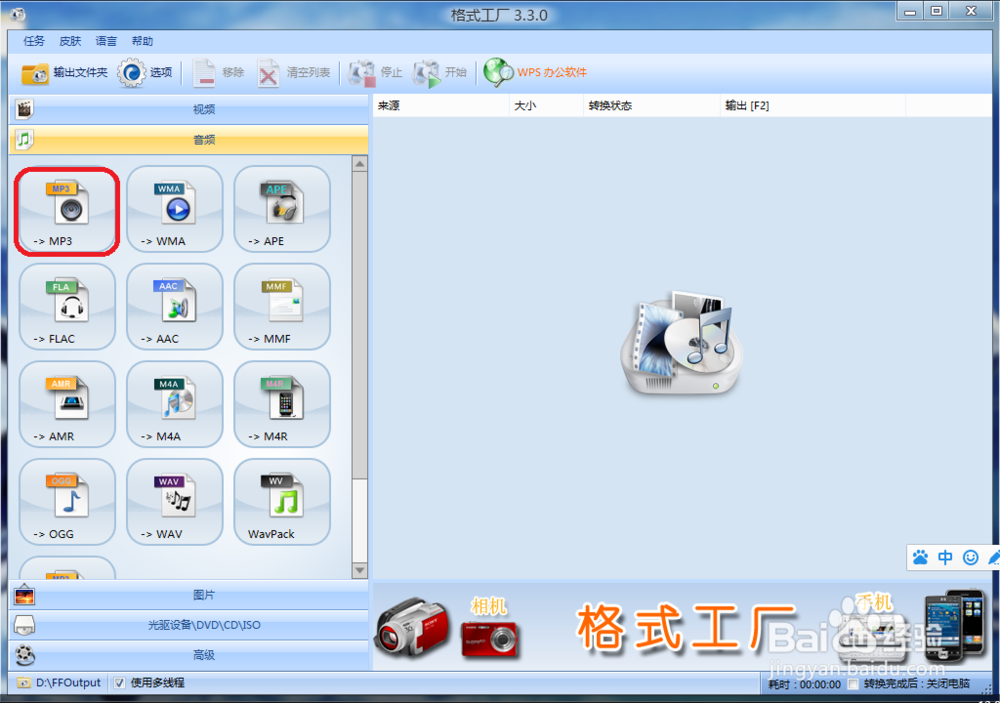Open the 语言 (language) menu
The height and width of the screenshot is (703, 1000).
[106, 41]
